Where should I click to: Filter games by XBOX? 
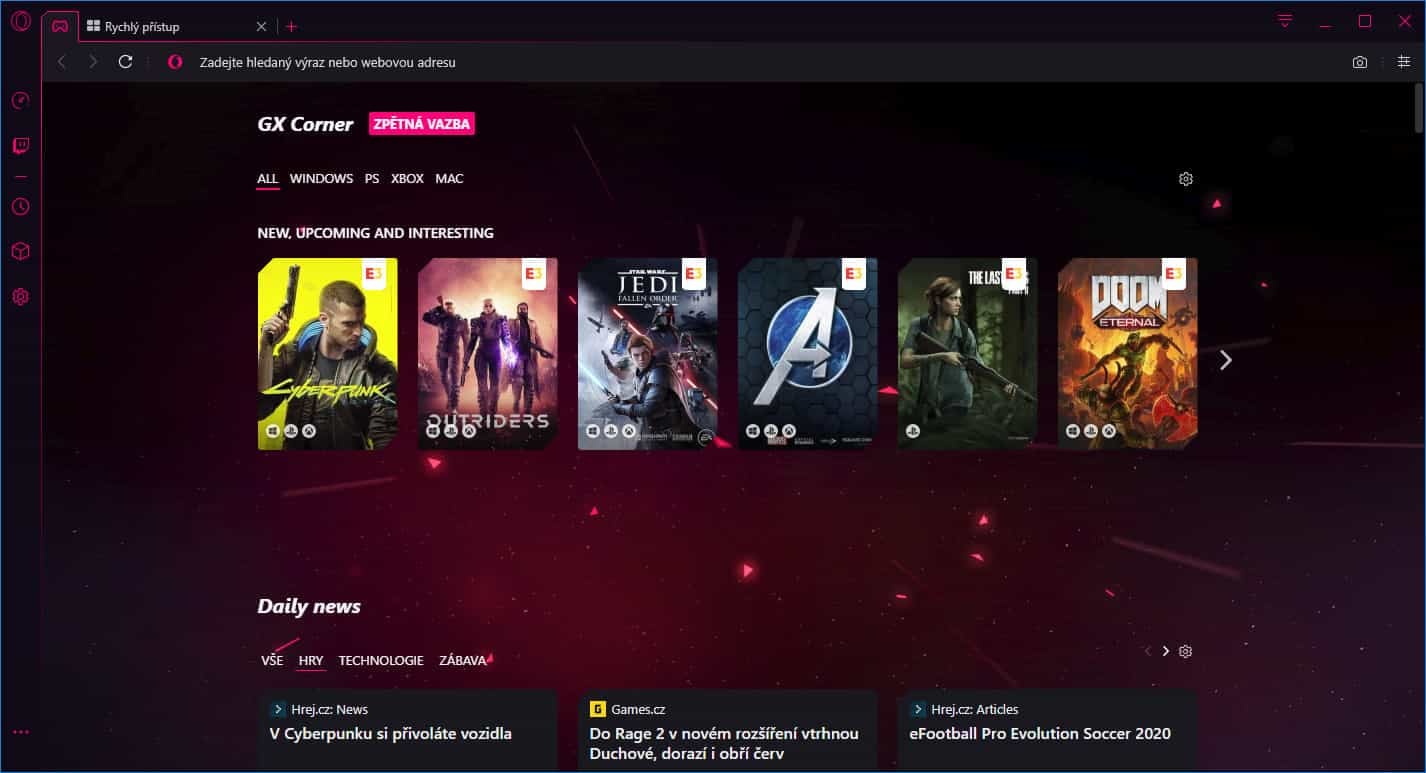tap(407, 179)
